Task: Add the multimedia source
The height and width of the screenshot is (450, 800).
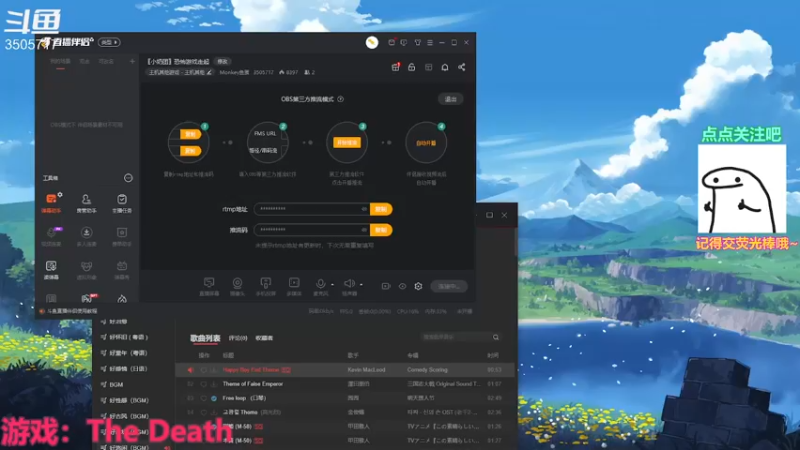Action: click(x=294, y=286)
